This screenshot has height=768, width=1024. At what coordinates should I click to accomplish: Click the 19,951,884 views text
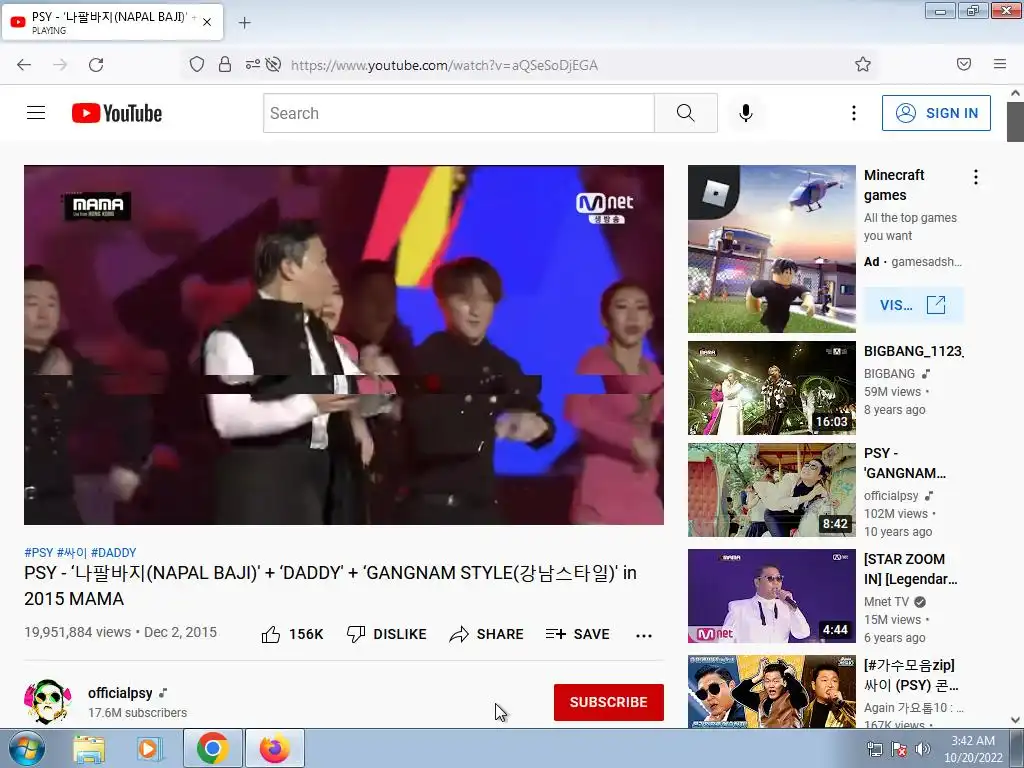(x=78, y=632)
